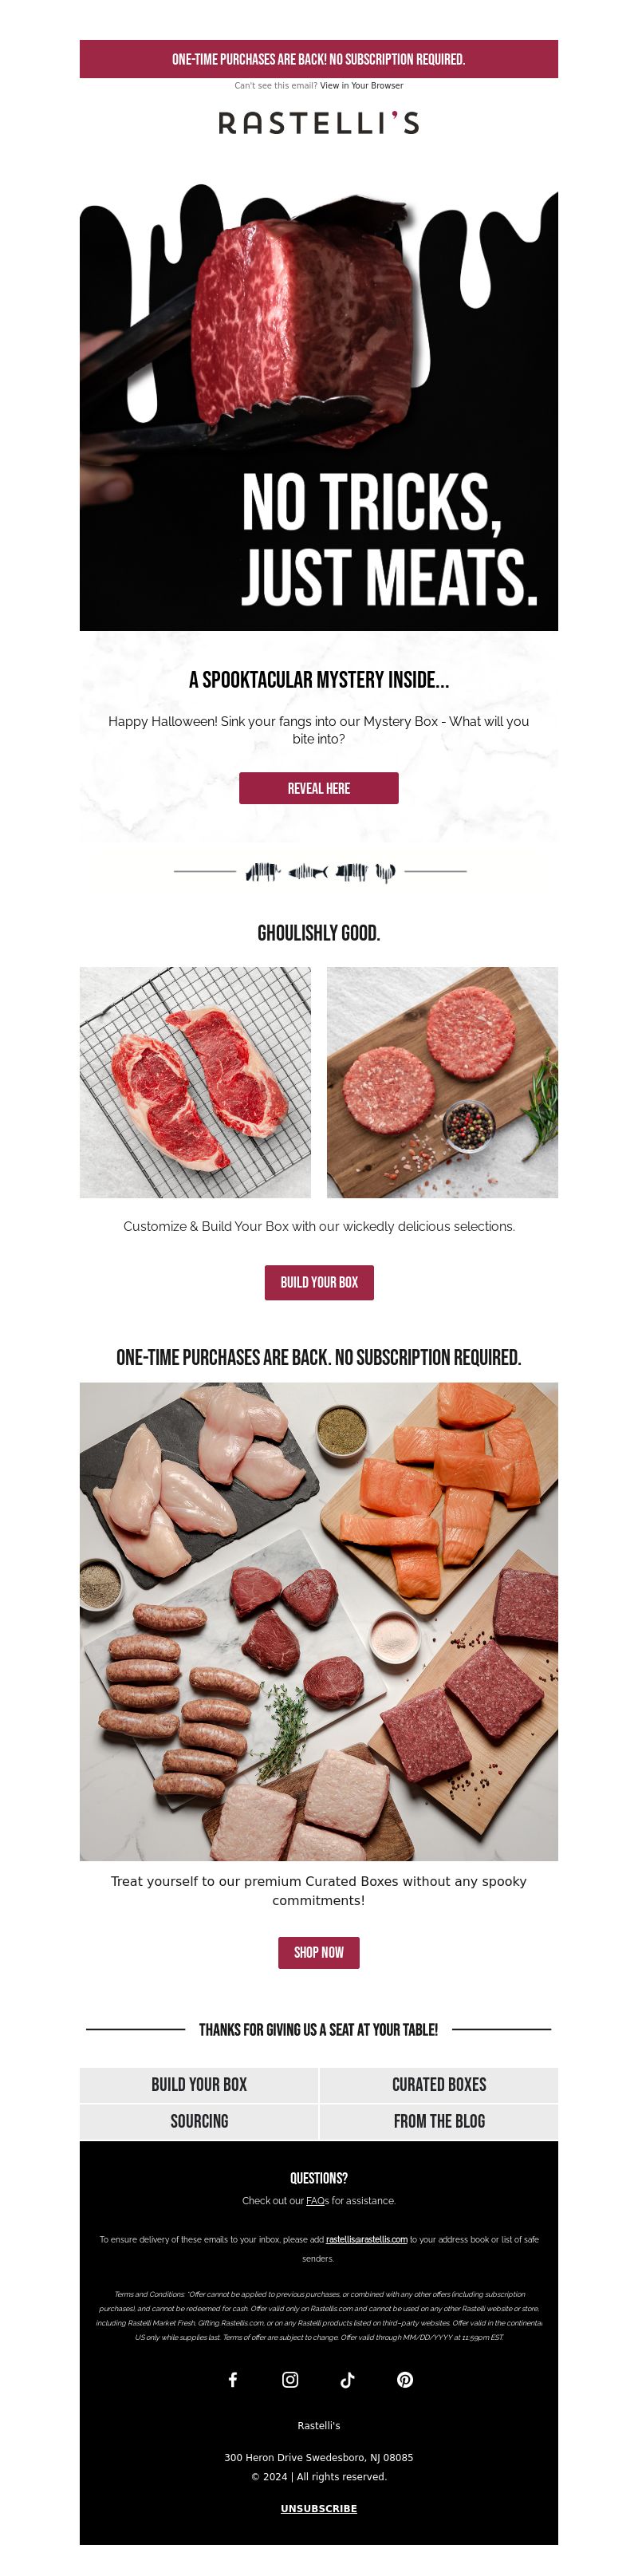Click the Reveal Here button
Image resolution: width=638 pixels, height=2576 pixels.
(x=319, y=788)
